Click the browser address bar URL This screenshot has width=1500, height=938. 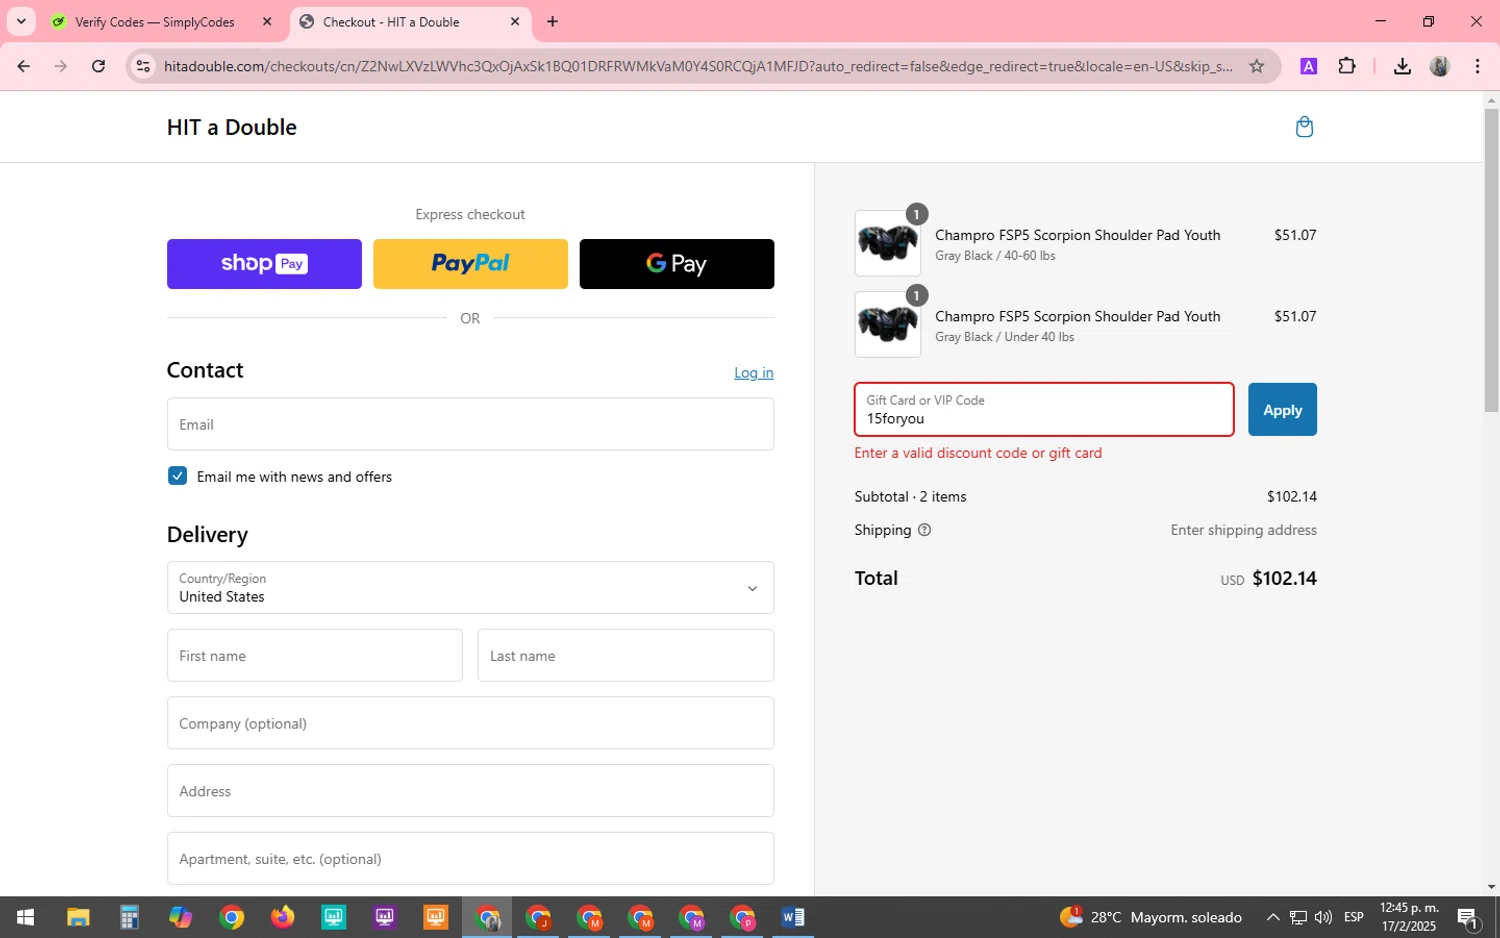[698, 66]
